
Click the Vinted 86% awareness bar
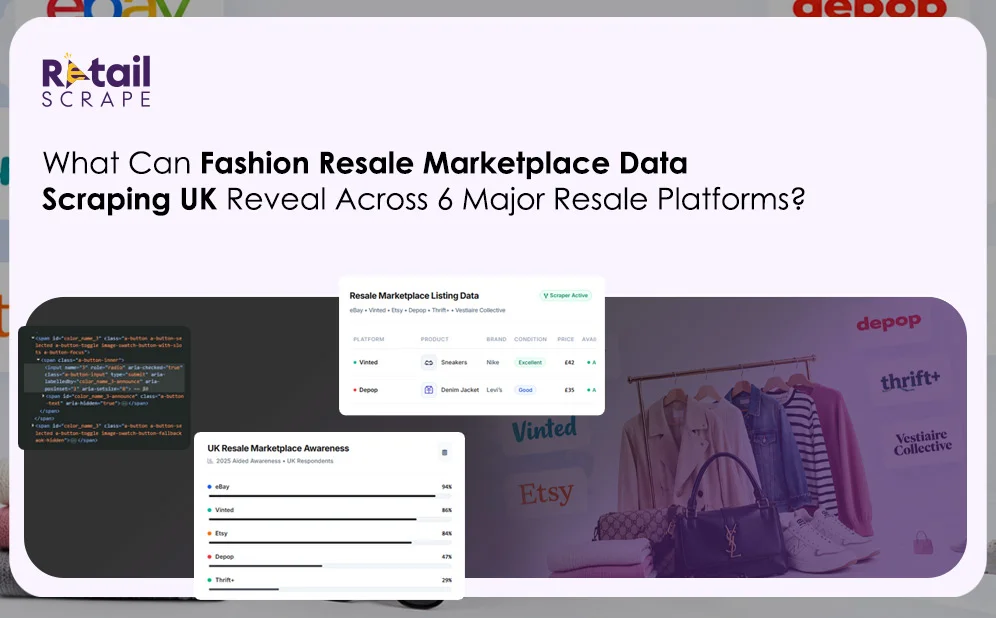click(x=330, y=520)
